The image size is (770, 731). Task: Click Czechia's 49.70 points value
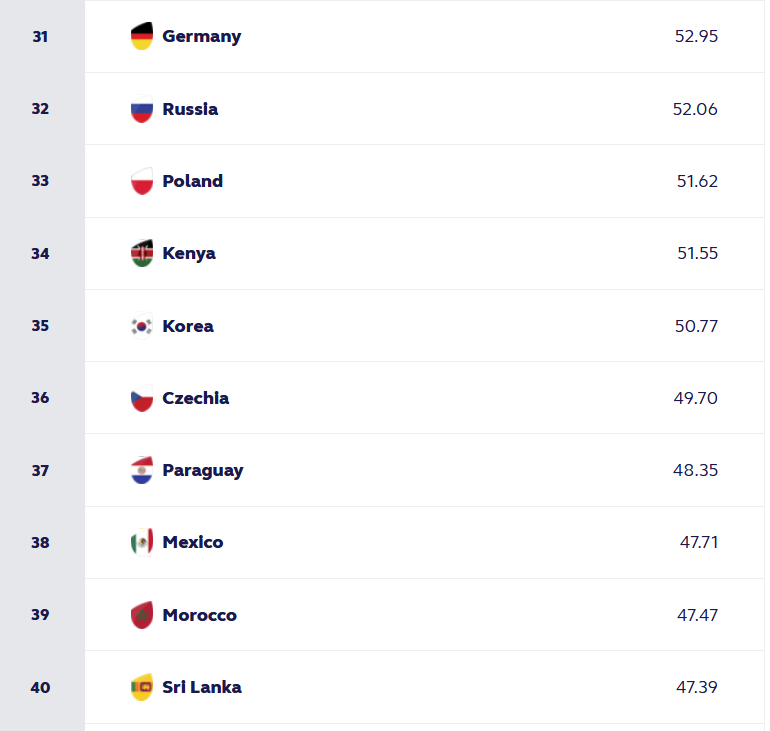pyautogui.click(x=695, y=398)
